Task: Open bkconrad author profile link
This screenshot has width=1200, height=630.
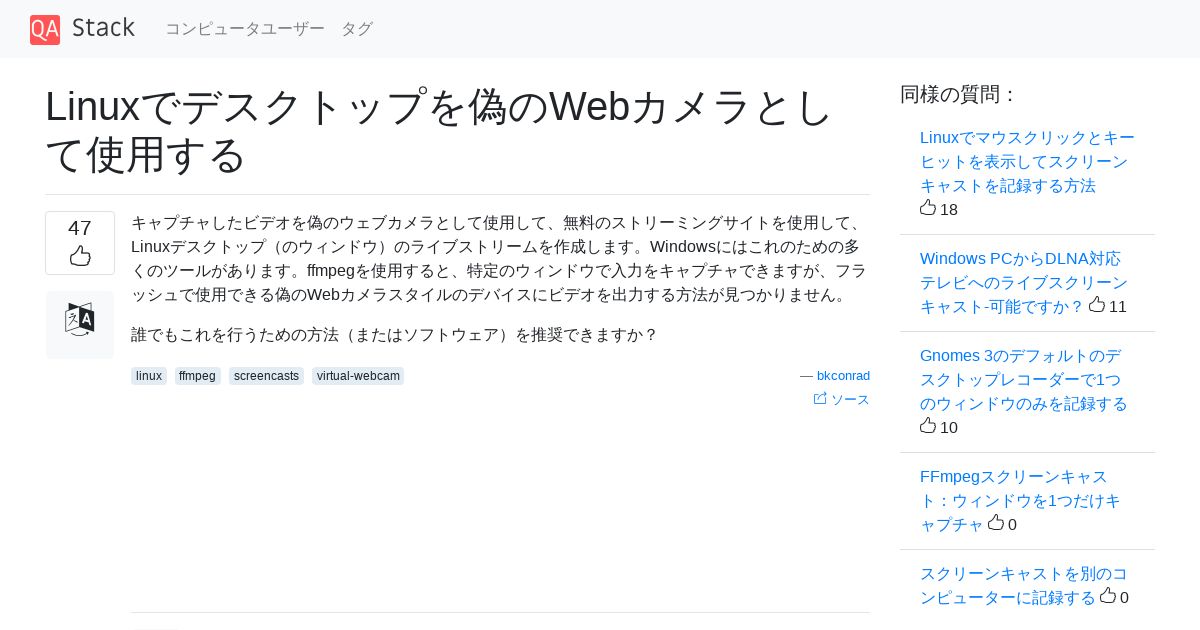Action: click(843, 376)
